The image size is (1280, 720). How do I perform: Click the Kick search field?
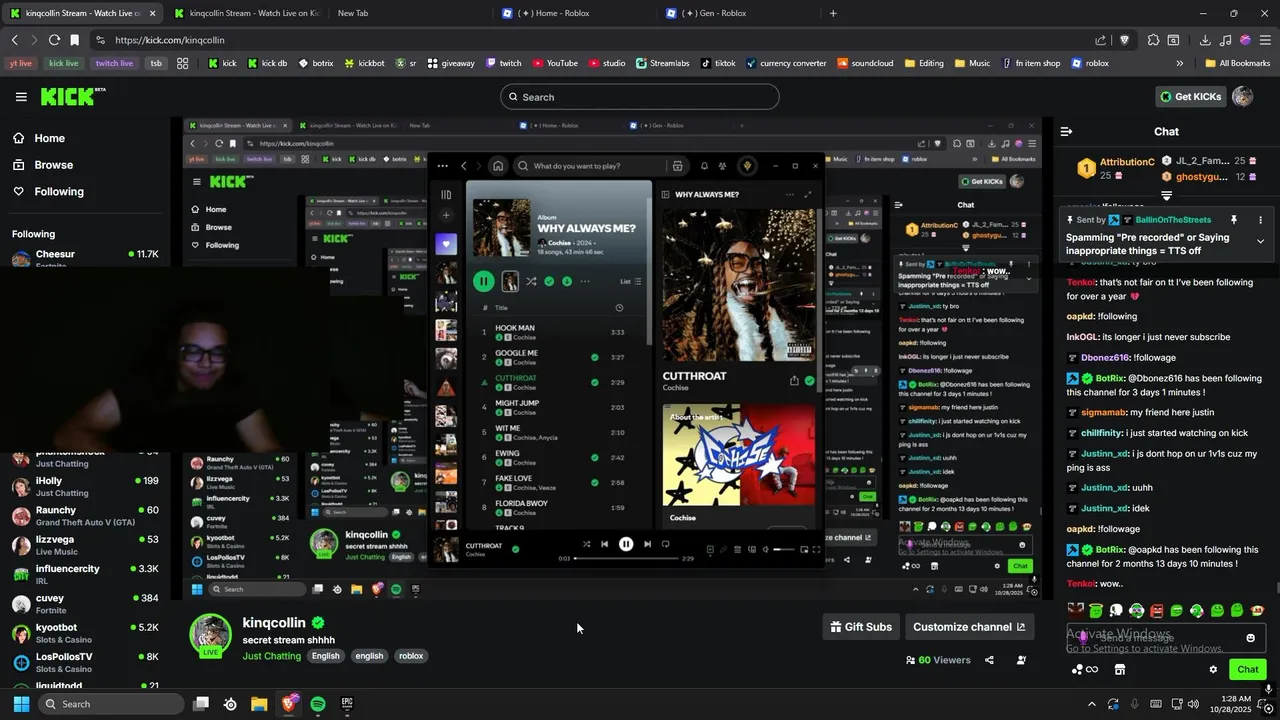pos(640,97)
